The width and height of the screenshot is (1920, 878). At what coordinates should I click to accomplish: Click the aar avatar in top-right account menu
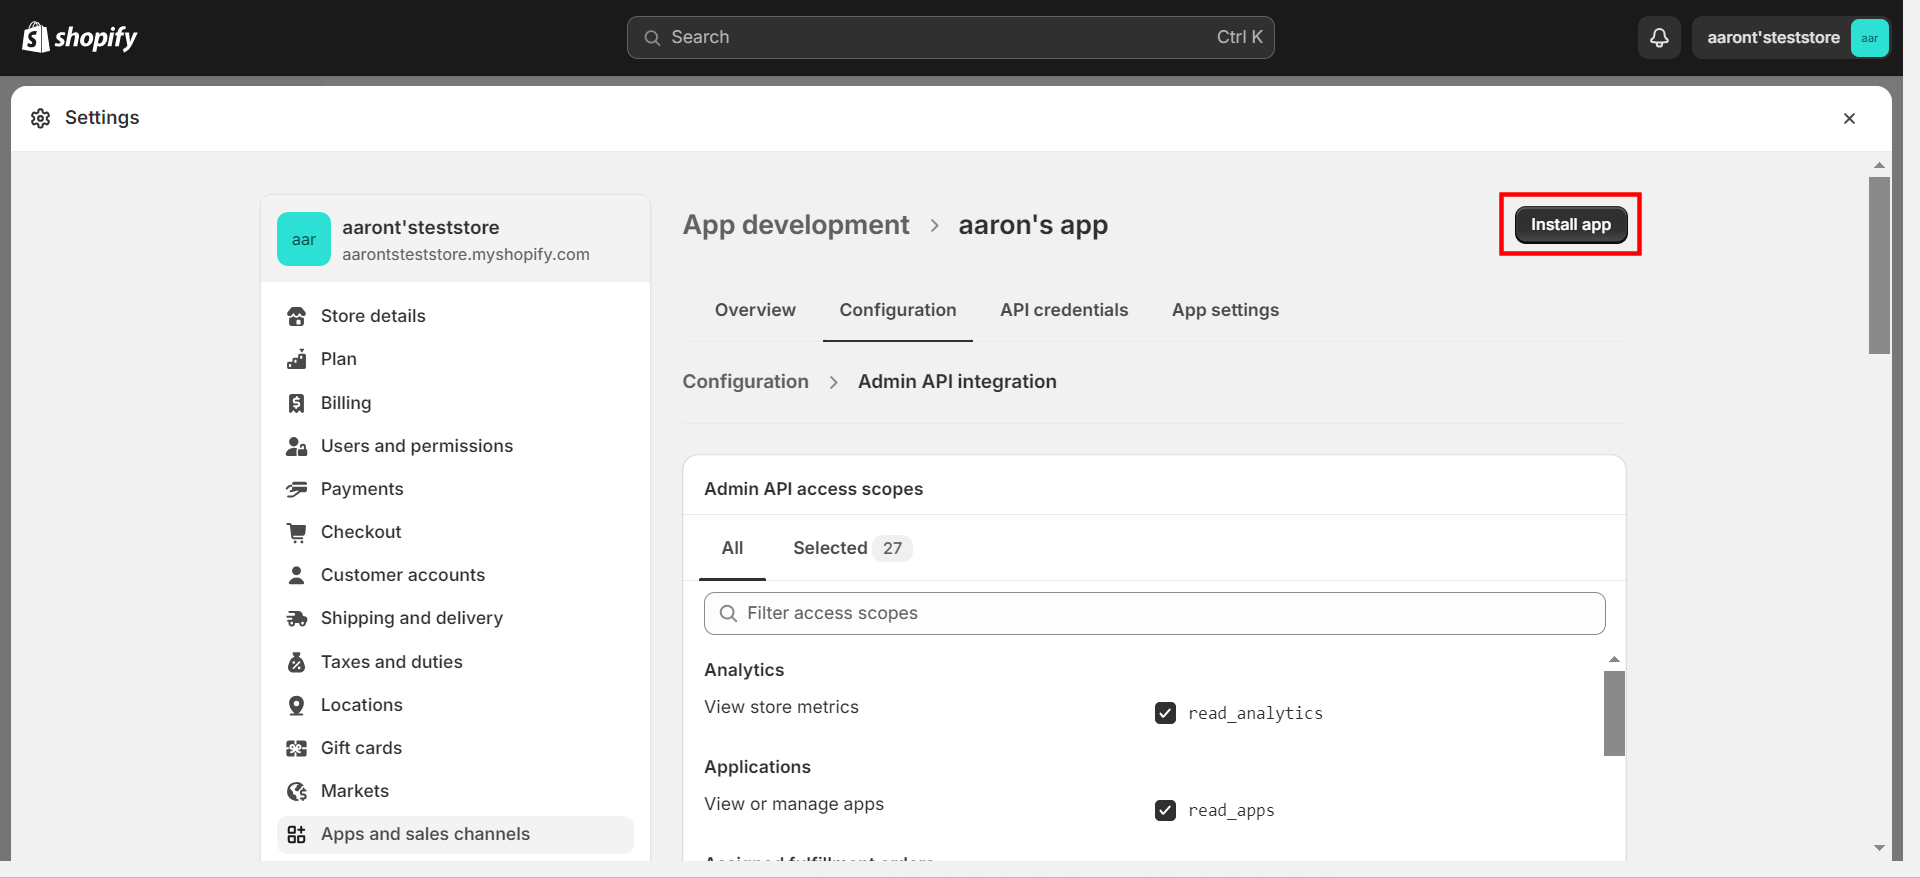[x=1869, y=38]
